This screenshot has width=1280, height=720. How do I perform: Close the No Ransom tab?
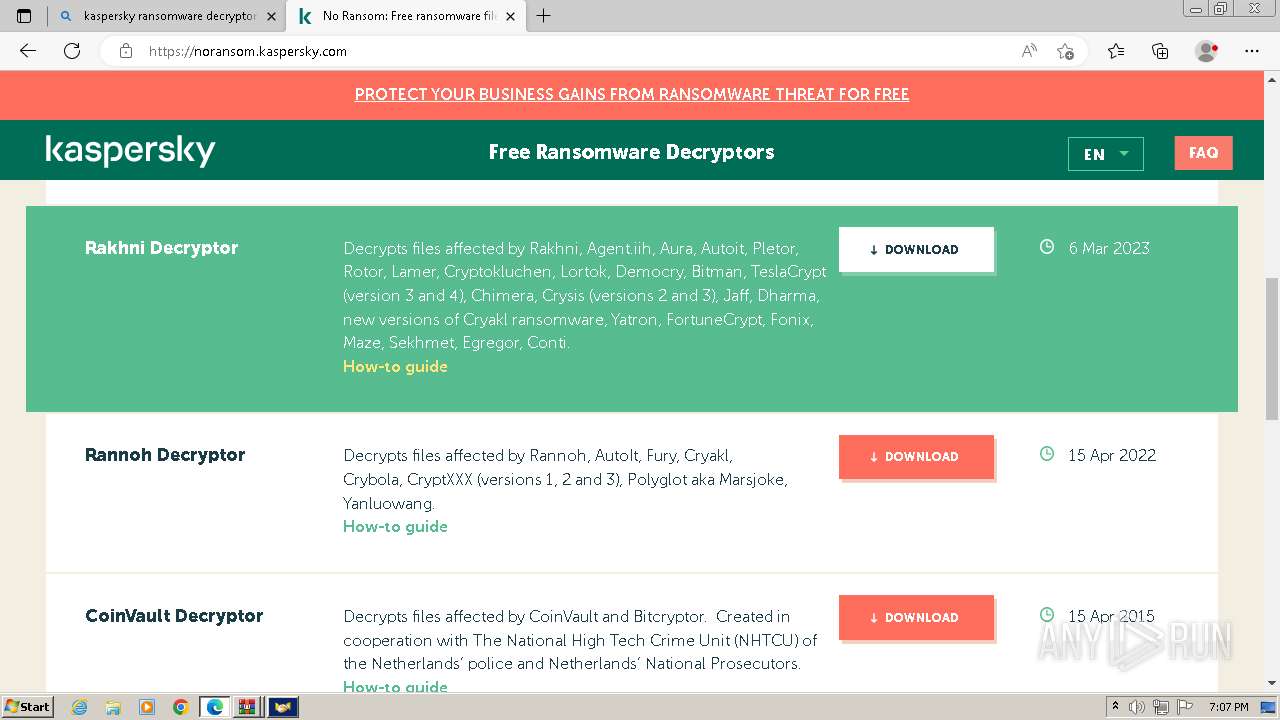[x=511, y=16]
